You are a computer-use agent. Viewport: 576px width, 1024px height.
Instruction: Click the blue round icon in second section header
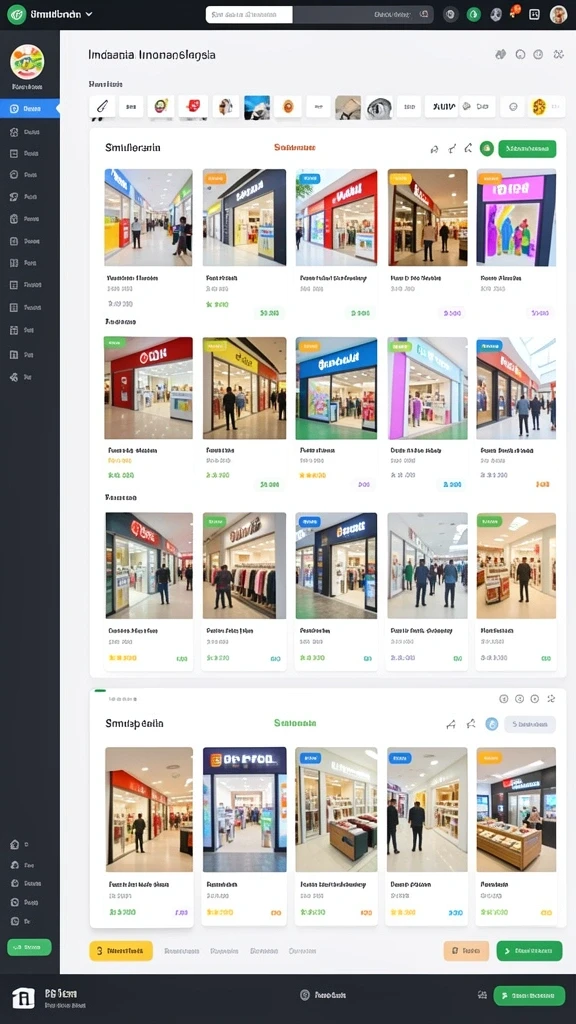click(x=492, y=724)
